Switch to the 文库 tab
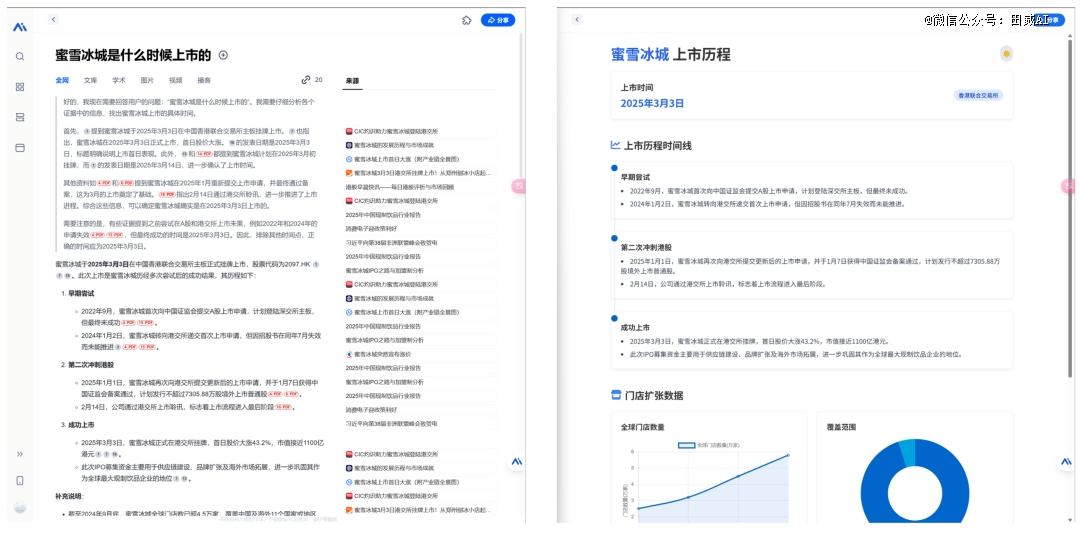Viewport: 1080px width, 535px height. 91,81
